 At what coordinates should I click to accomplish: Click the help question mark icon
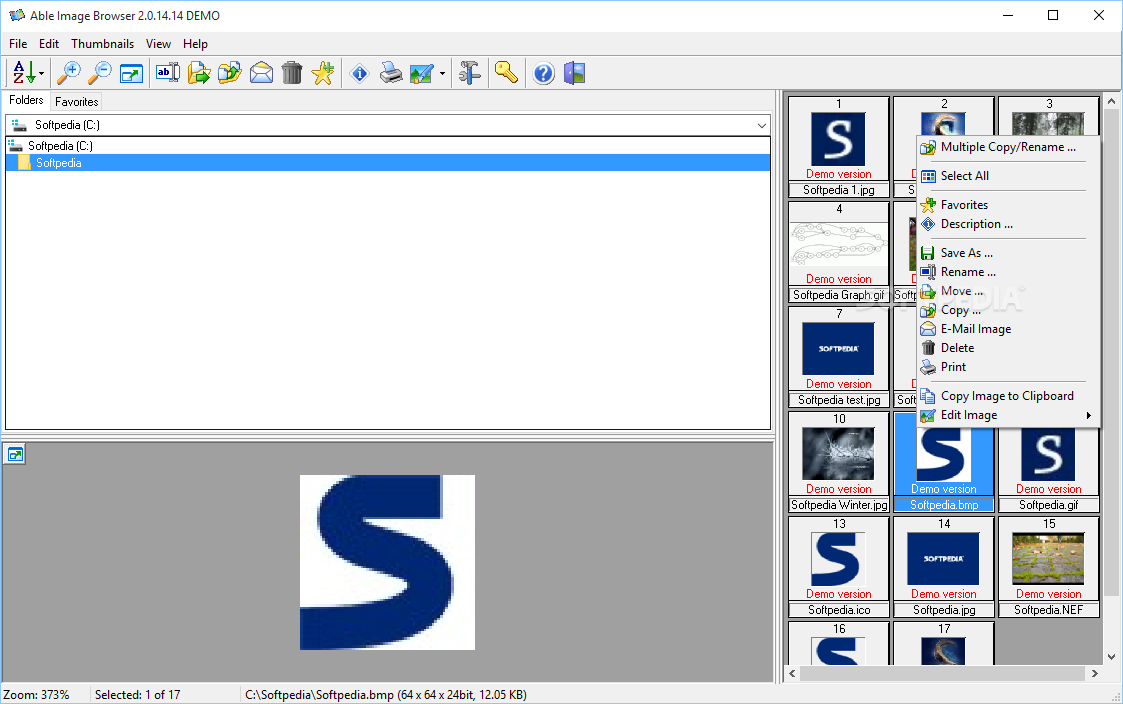[544, 73]
